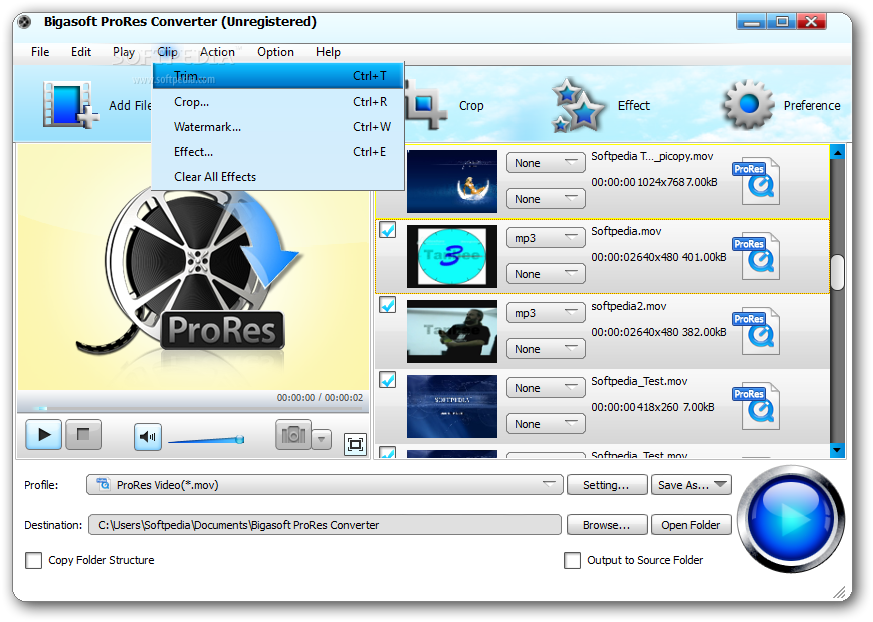Uncheck the Softpedia.mov file checkbox
Image resolution: width=873 pixels, height=622 pixels.
point(388,229)
